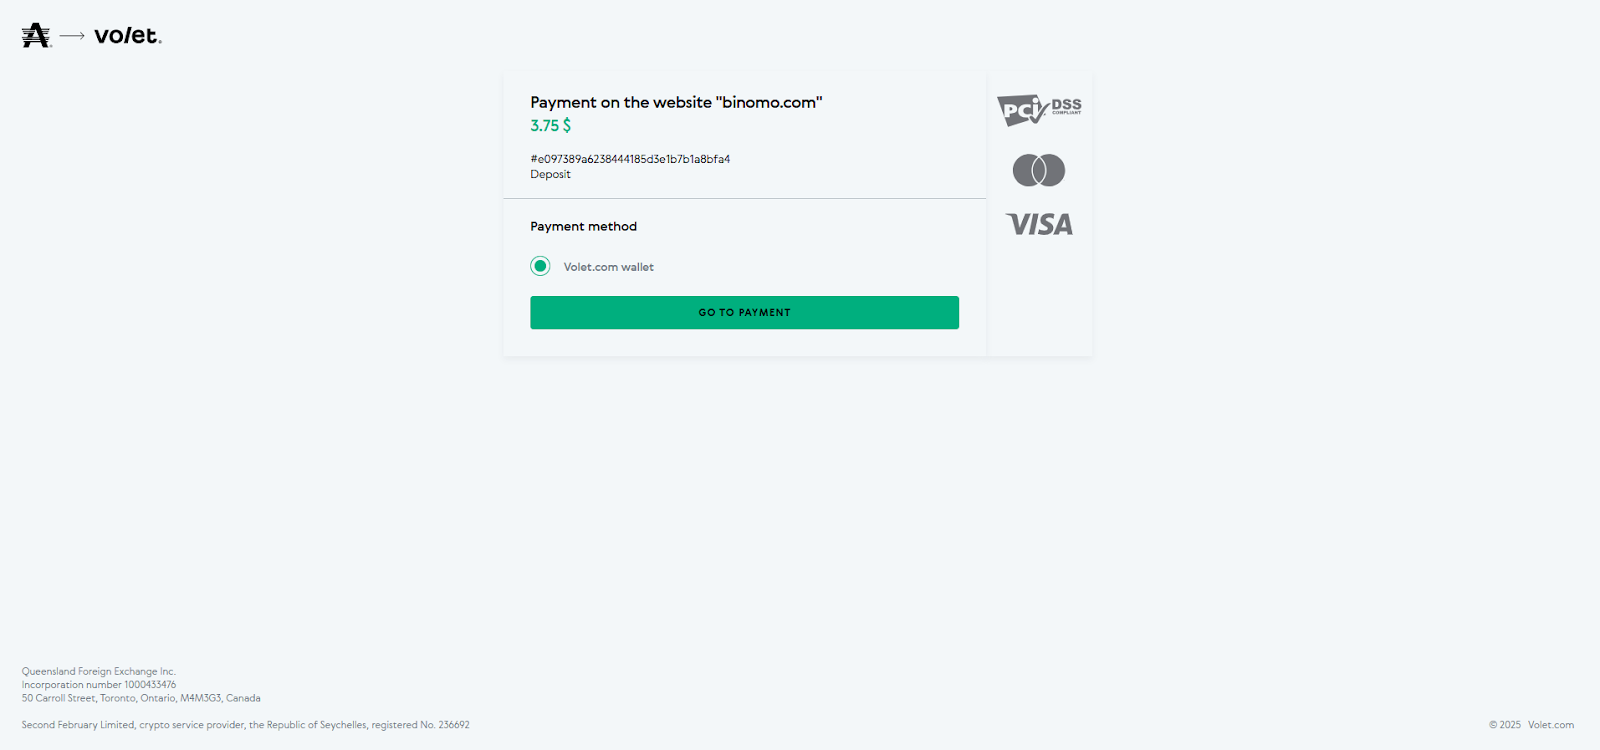Screen dimensions: 1600x750
Task: Click the 'Volet.com wallet' option label
Action: click(x=608, y=267)
